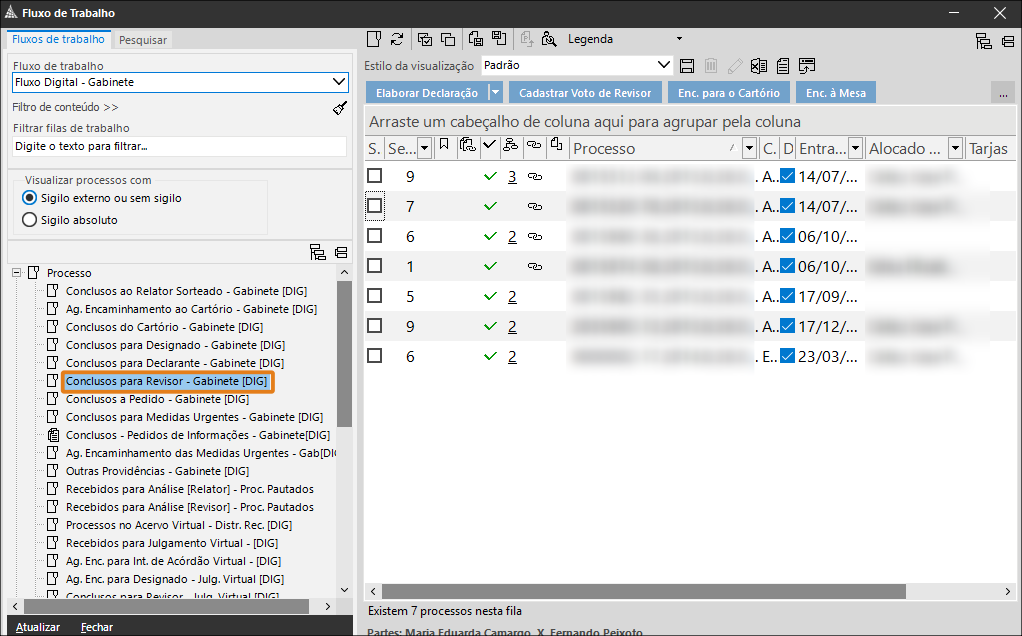1022x636 pixels.
Task: Uncheck the blue D checkbox in the 23/03 row
Action: (787, 356)
